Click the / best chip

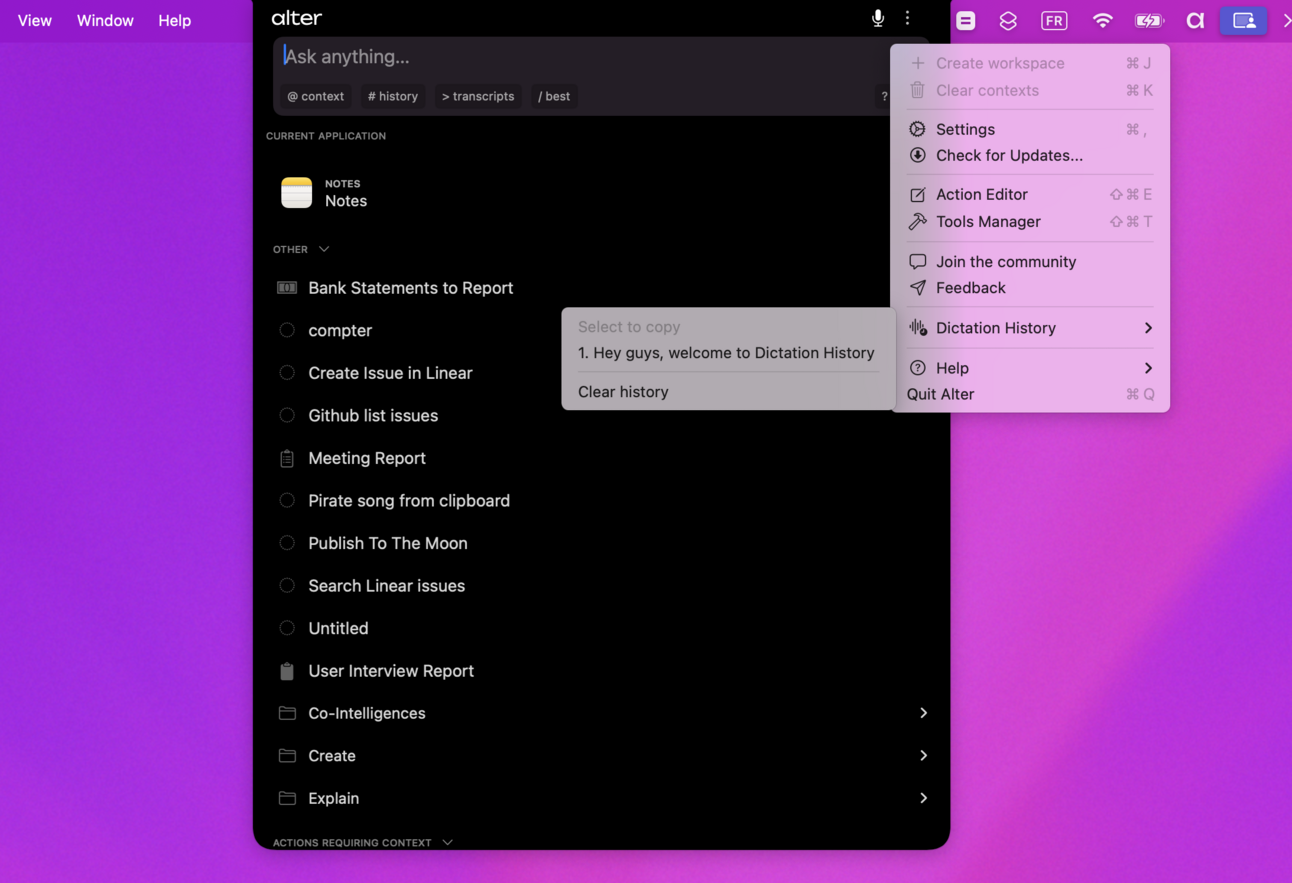point(554,96)
